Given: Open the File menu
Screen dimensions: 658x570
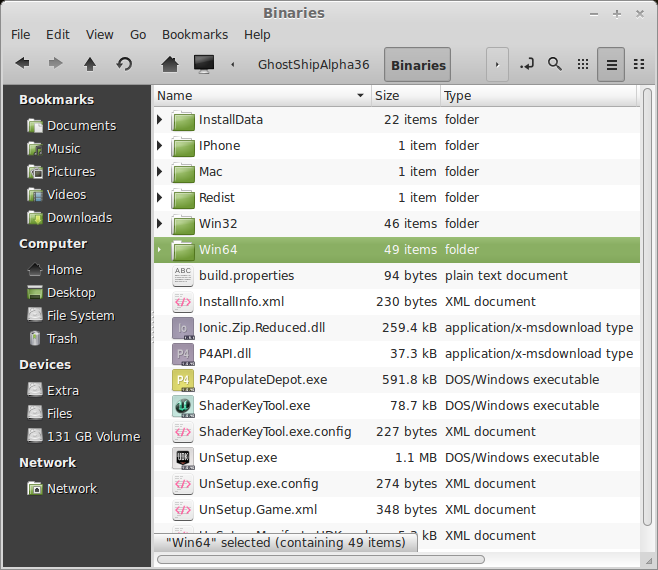Looking at the screenshot, I should pyautogui.click(x=21, y=34).
